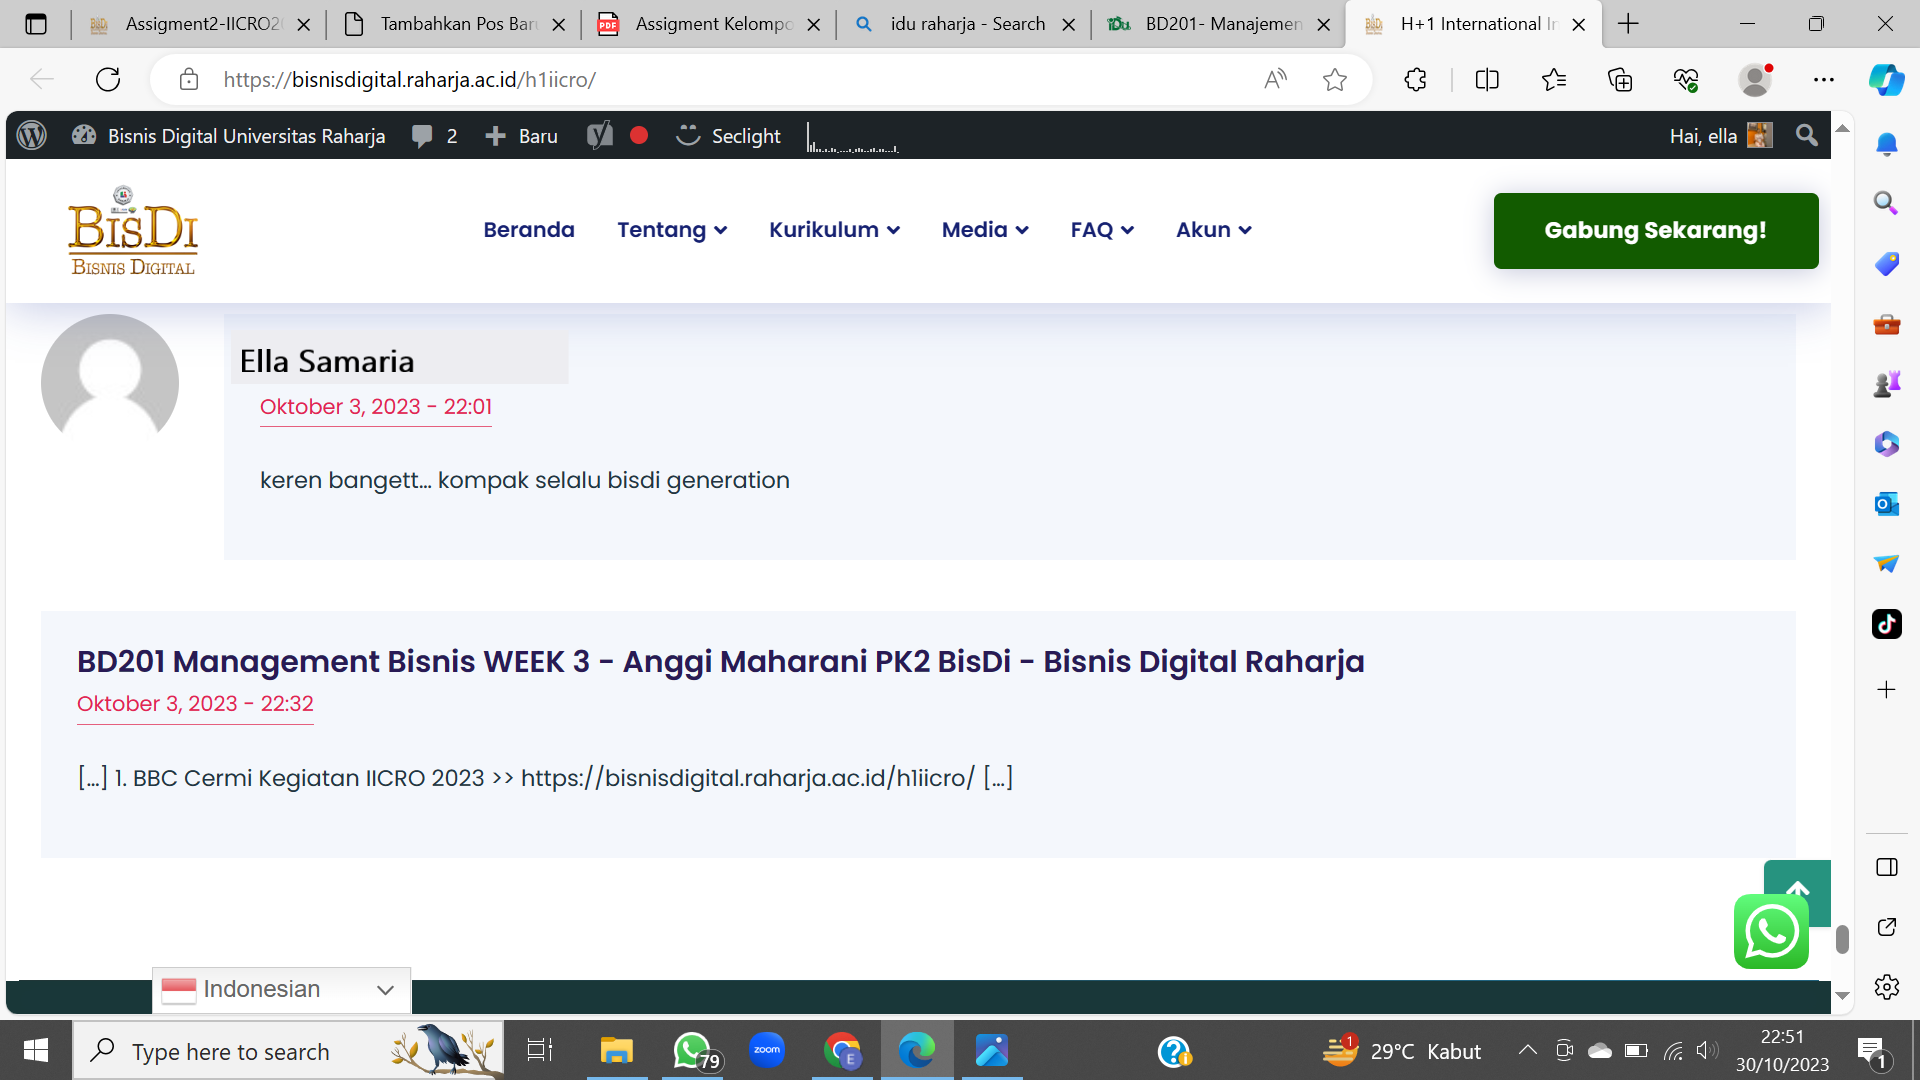The width and height of the screenshot is (1920, 1080).
Task: Open Outlook in the sidebar
Action: click(1887, 504)
